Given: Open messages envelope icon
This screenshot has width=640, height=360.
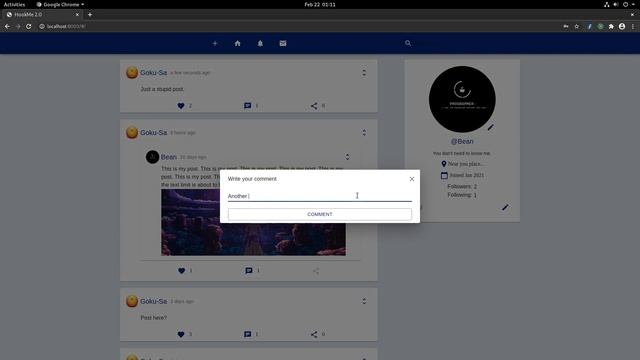Looking at the screenshot, I should click(x=283, y=43).
